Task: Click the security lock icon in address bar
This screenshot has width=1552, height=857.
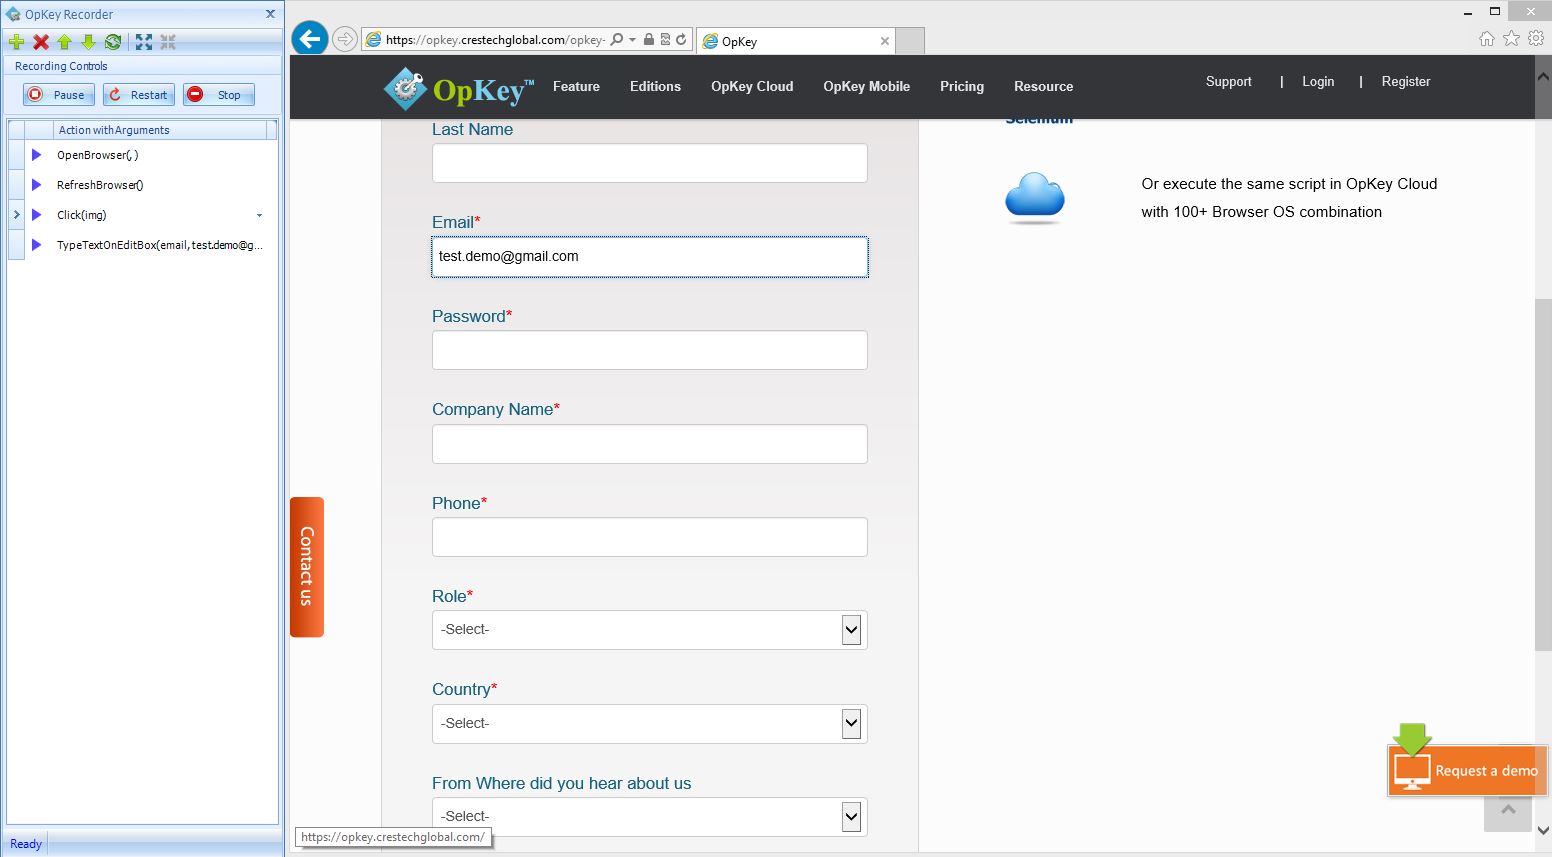Action: tap(649, 40)
